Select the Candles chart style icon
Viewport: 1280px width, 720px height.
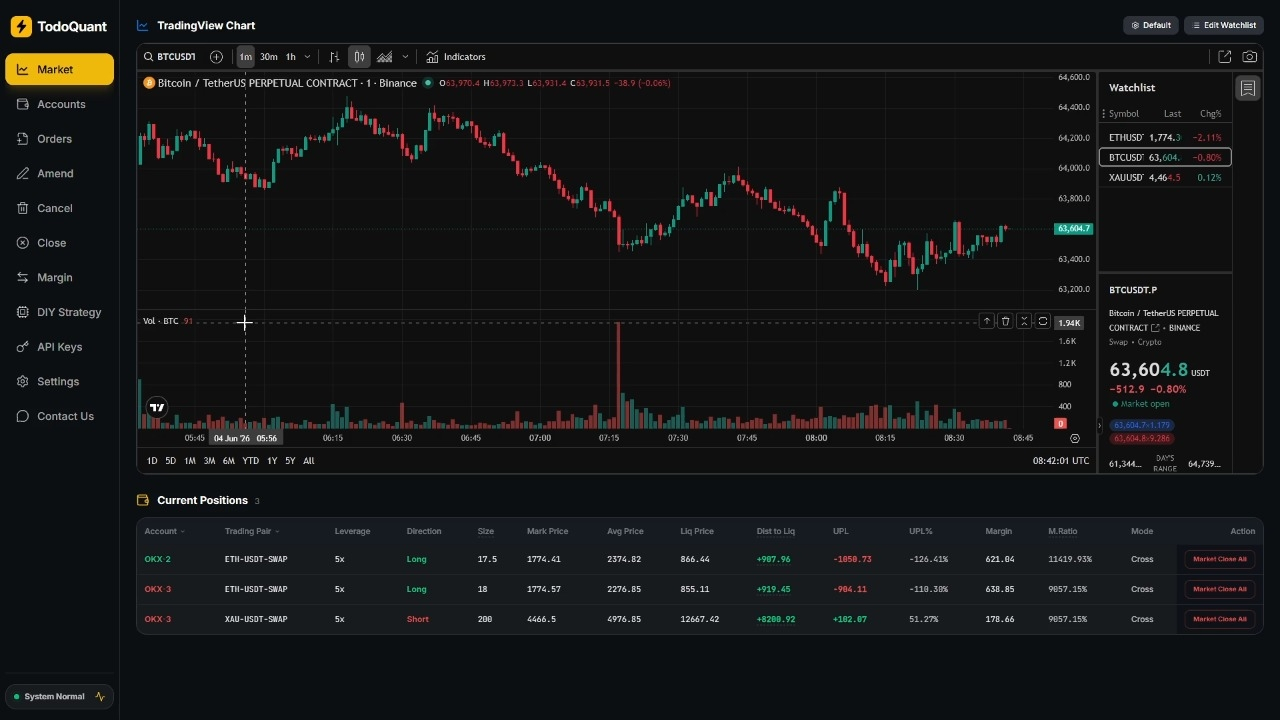pyautogui.click(x=359, y=57)
